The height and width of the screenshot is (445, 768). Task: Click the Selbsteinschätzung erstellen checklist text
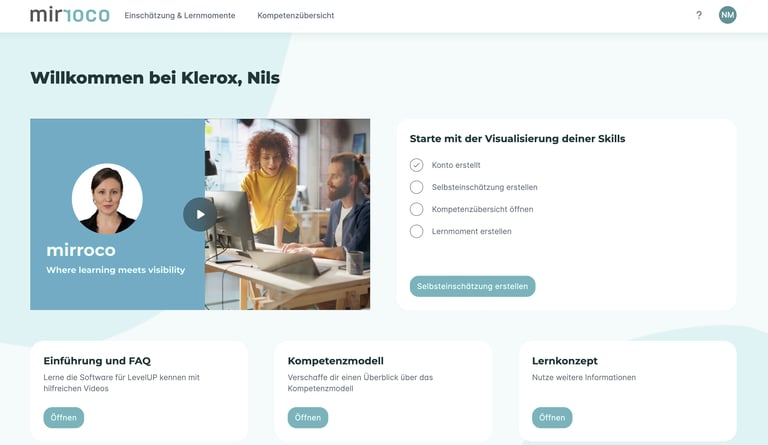click(484, 187)
